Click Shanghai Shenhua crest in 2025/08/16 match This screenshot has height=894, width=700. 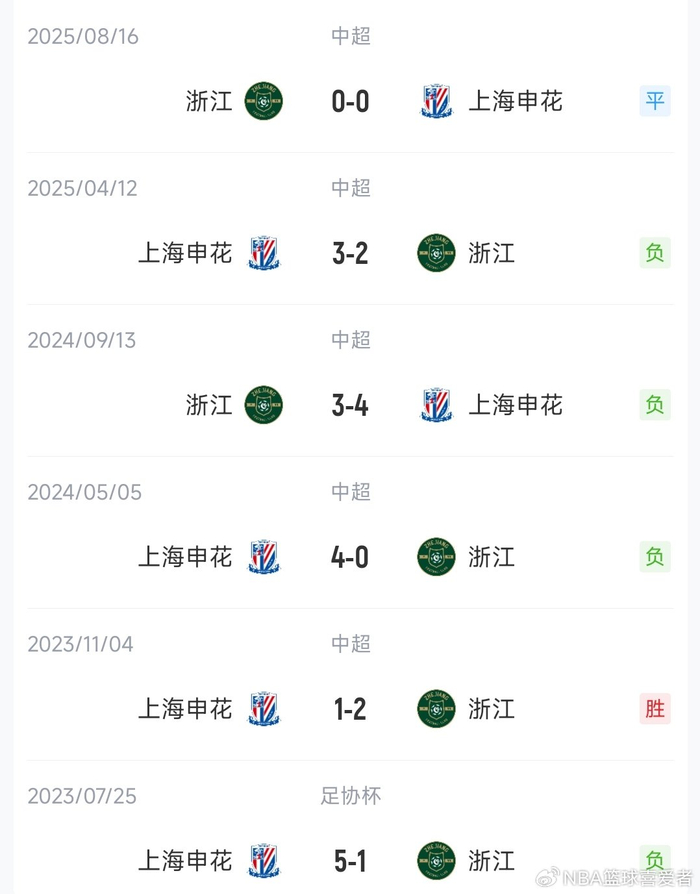pos(437,101)
